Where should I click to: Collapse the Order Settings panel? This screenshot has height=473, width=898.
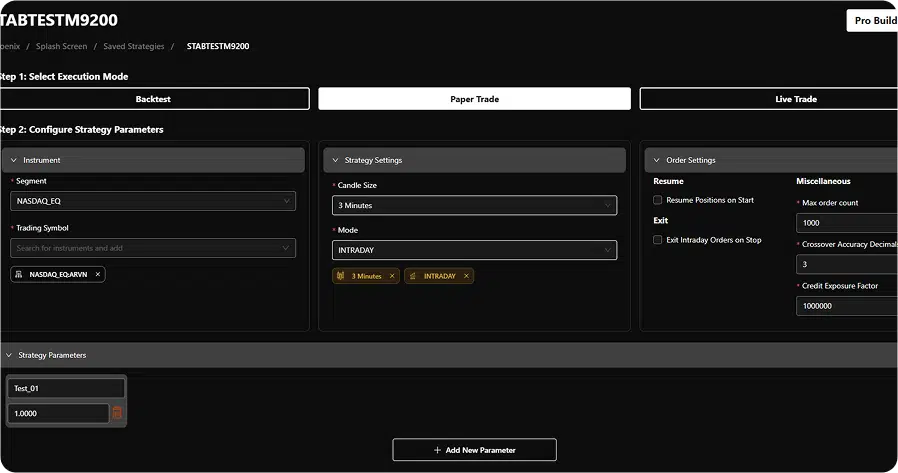click(x=656, y=160)
